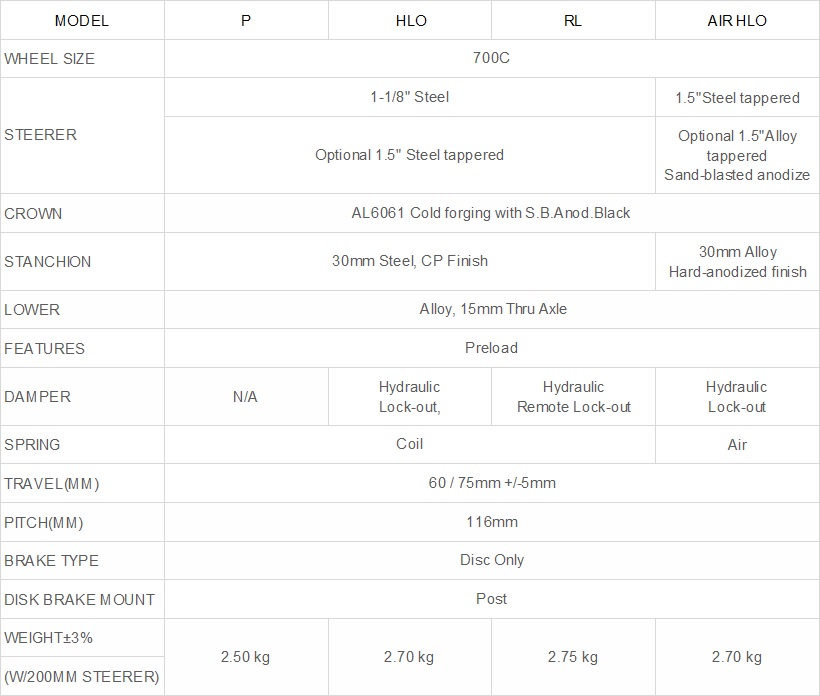820x696 pixels.
Task: Select the RL model column header
Action: click(573, 20)
